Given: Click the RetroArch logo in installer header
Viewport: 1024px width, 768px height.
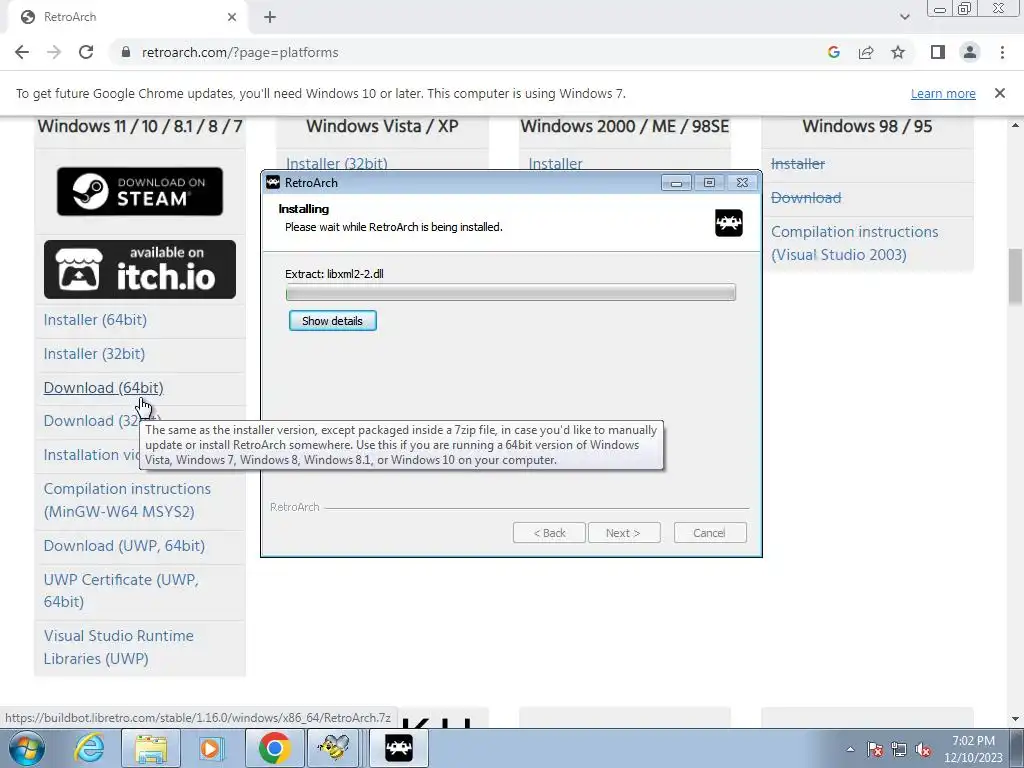Looking at the screenshot, I should tap(729, 223).
